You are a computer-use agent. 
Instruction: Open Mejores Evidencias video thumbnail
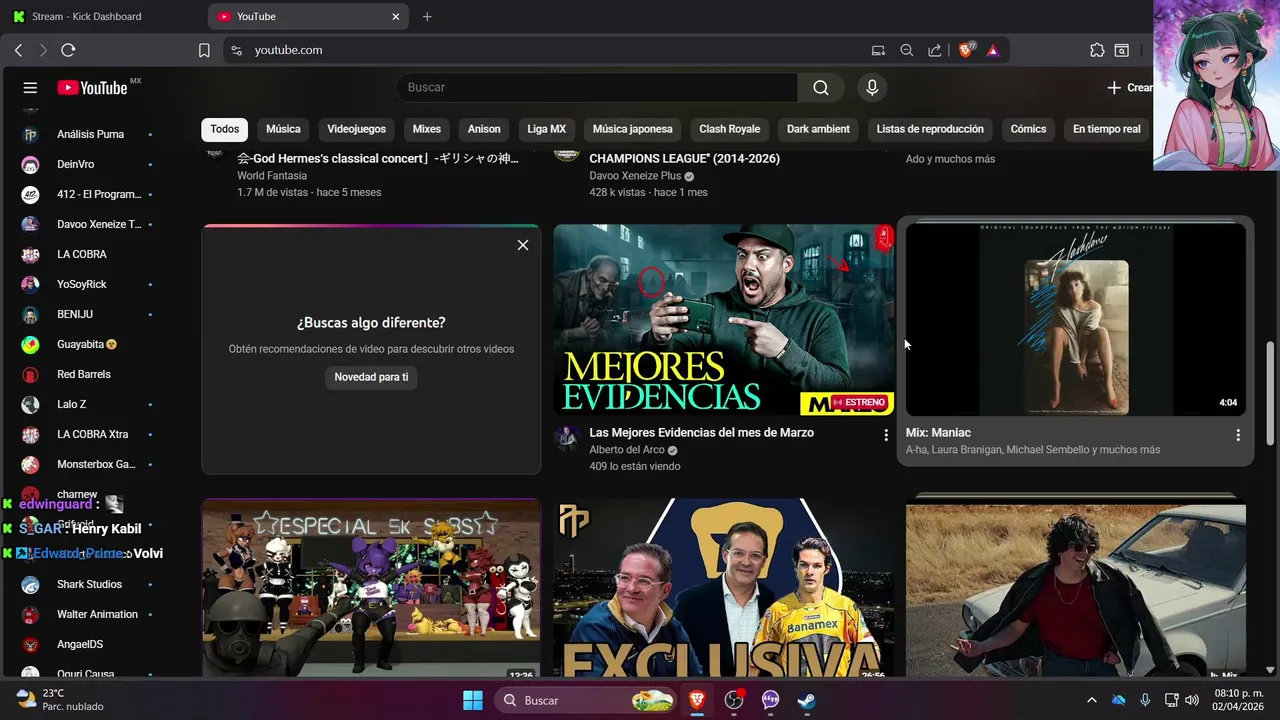(x=724, y=319)
